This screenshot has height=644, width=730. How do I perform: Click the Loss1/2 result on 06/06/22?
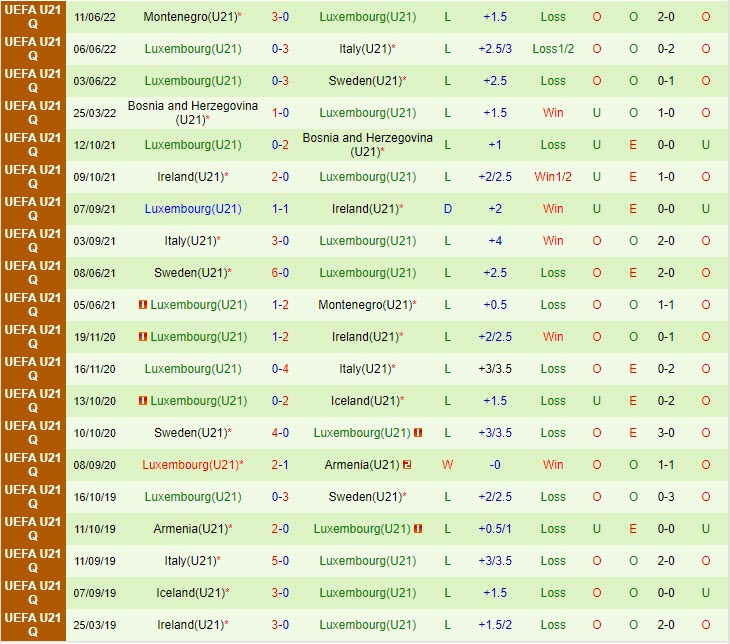coord(553,49)
